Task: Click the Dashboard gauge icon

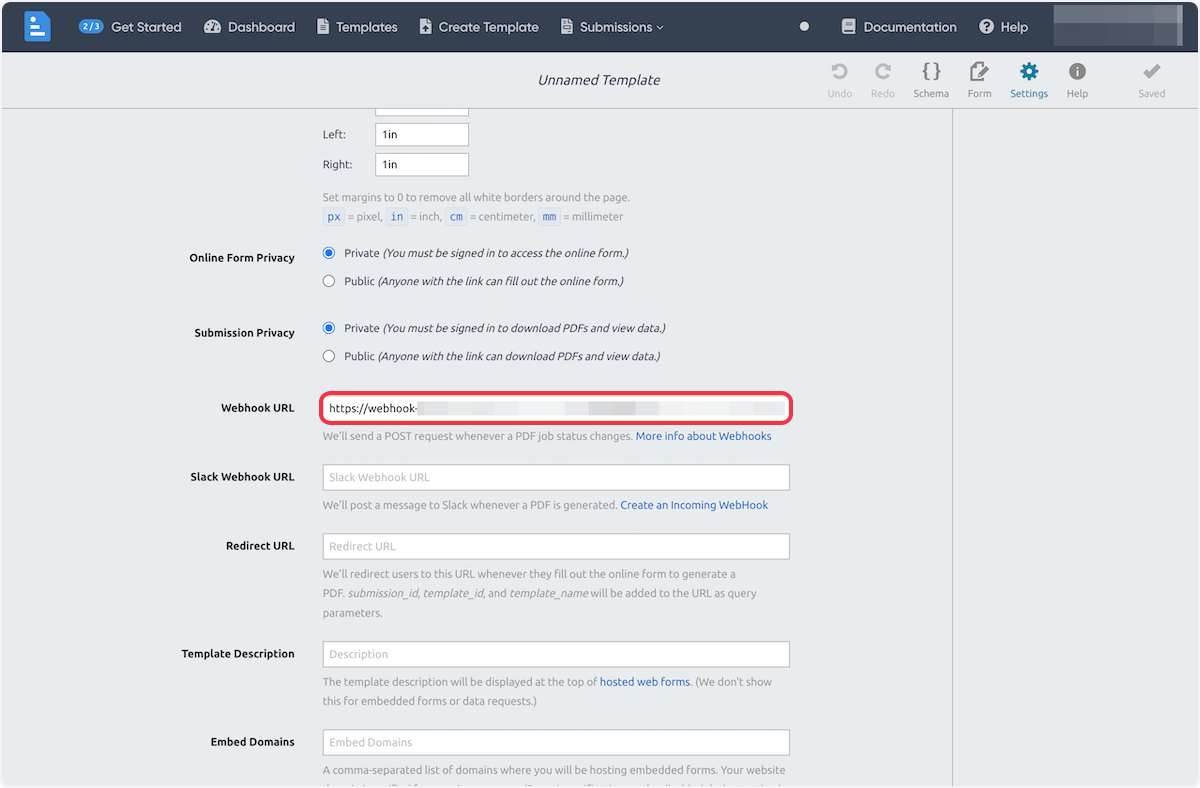Action: pos(212,27)
